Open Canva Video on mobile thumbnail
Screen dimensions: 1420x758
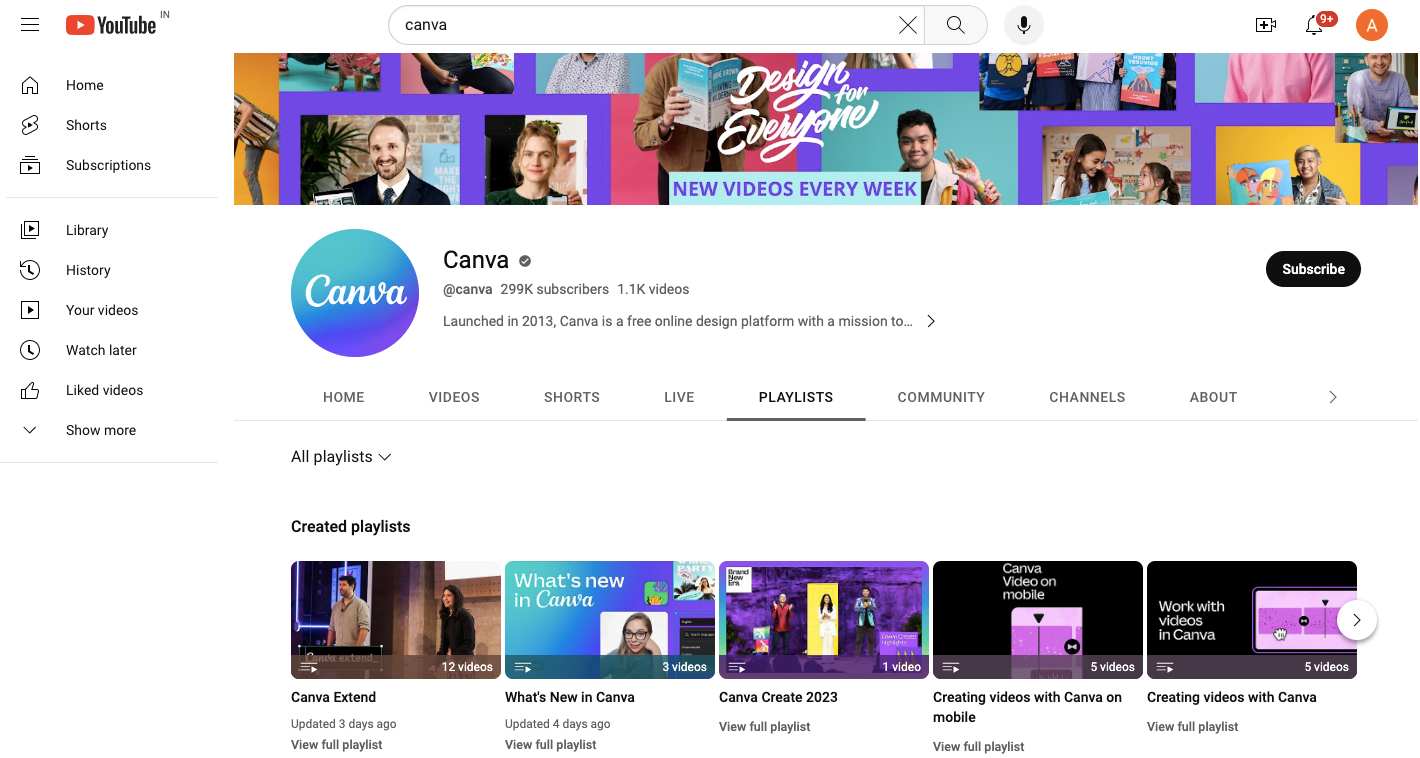(1038, 620)
